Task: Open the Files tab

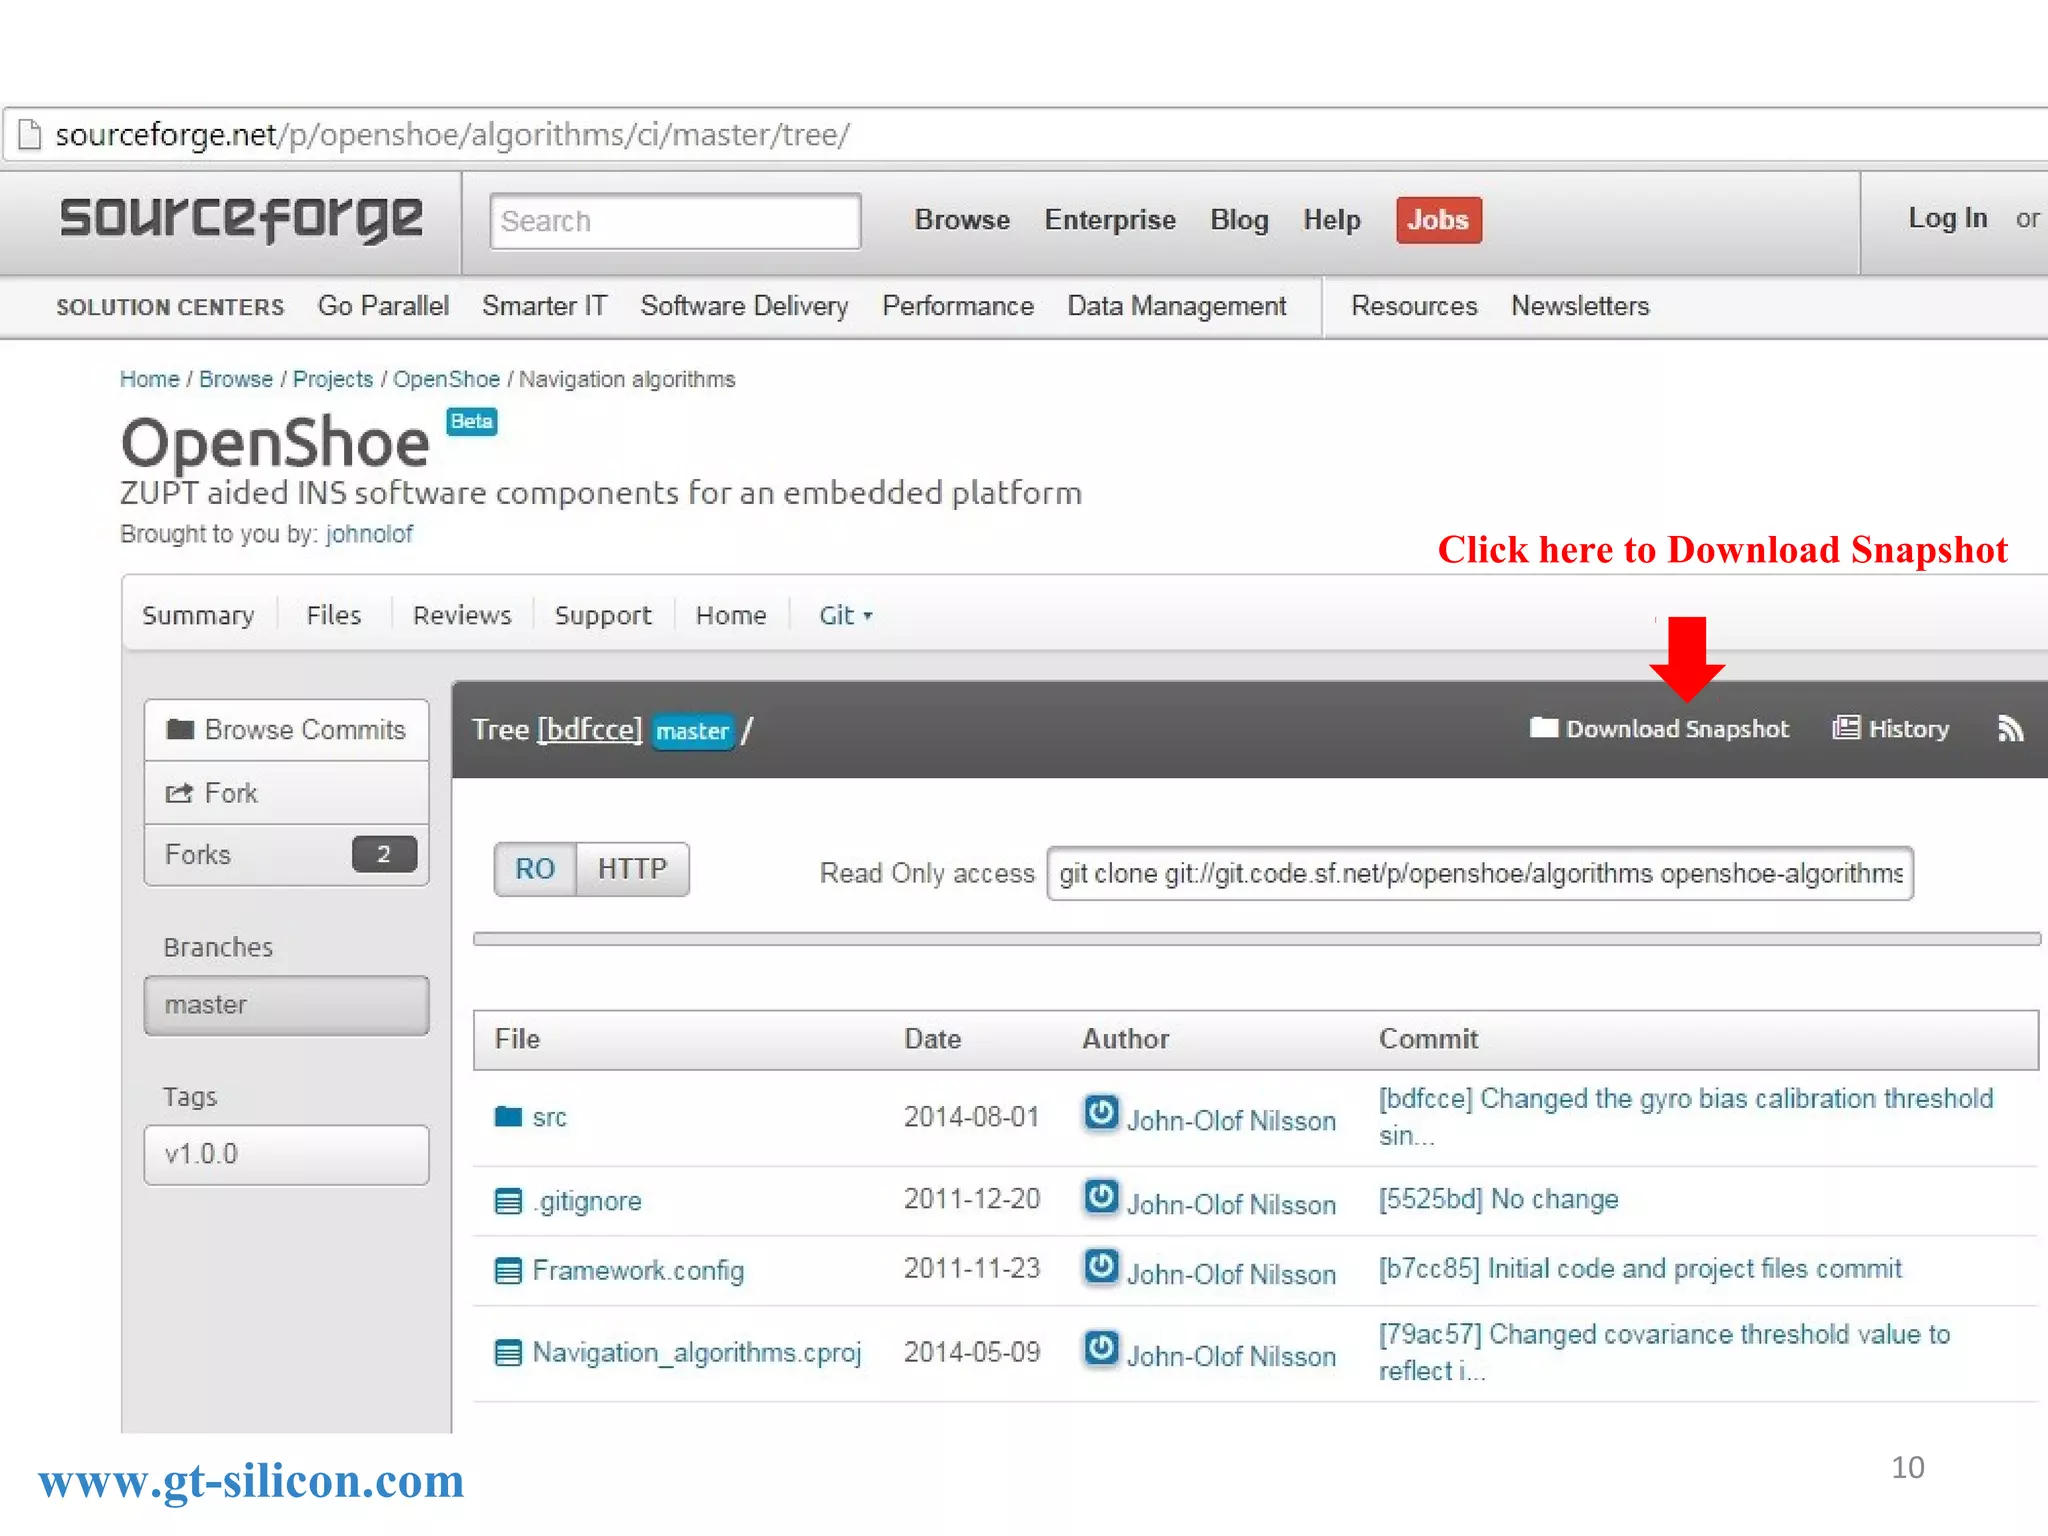Action: pos(333,616)
